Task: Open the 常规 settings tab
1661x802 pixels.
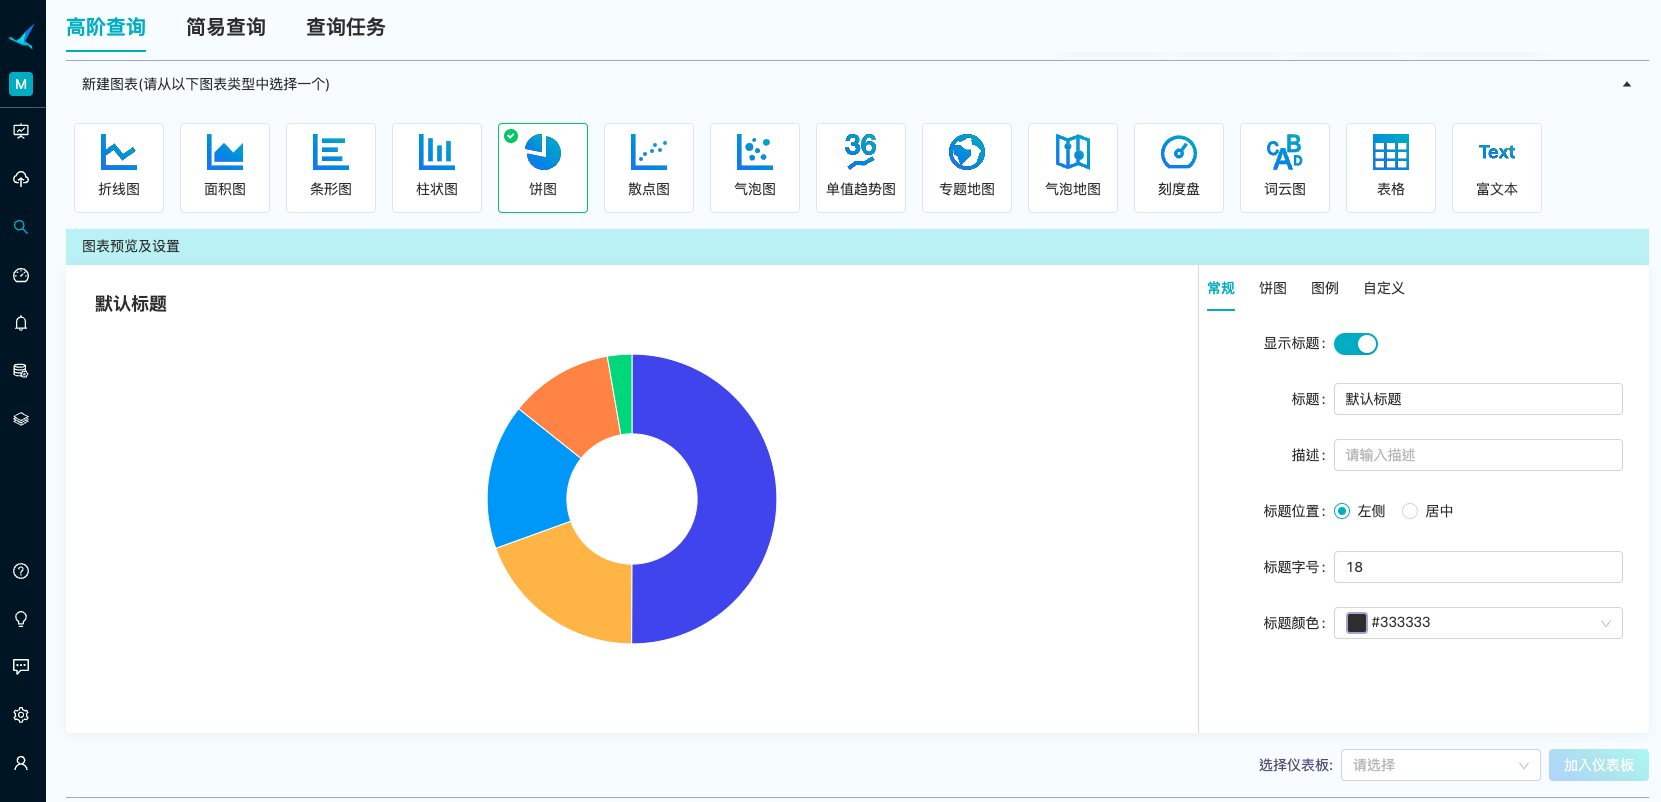Action: (x=1221, y=288)
